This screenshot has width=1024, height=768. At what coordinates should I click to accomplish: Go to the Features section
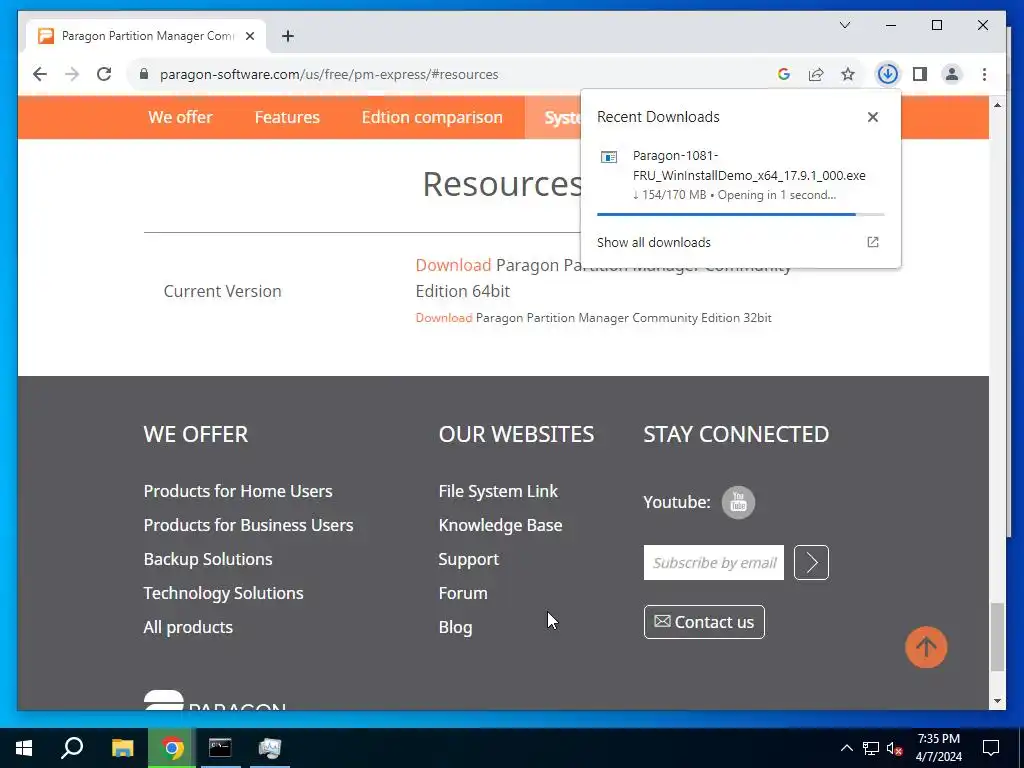[x=287, y=117]
